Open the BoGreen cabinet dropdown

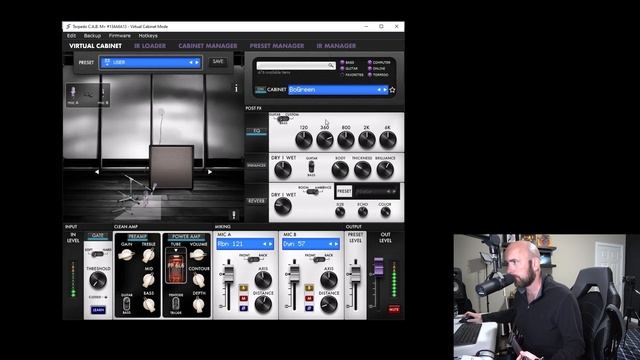(x=338, y=90)
